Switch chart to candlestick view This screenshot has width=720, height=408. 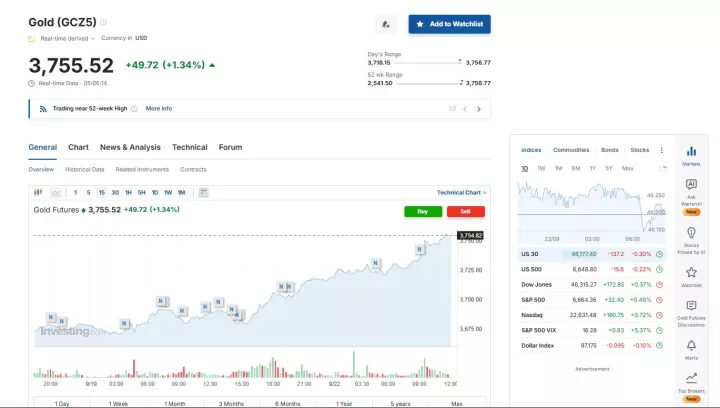coord(38,192)
